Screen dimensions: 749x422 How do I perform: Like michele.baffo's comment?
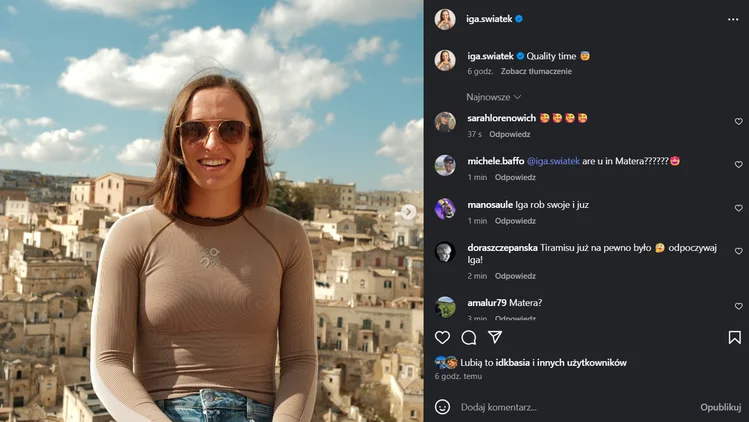coord(739,165)
